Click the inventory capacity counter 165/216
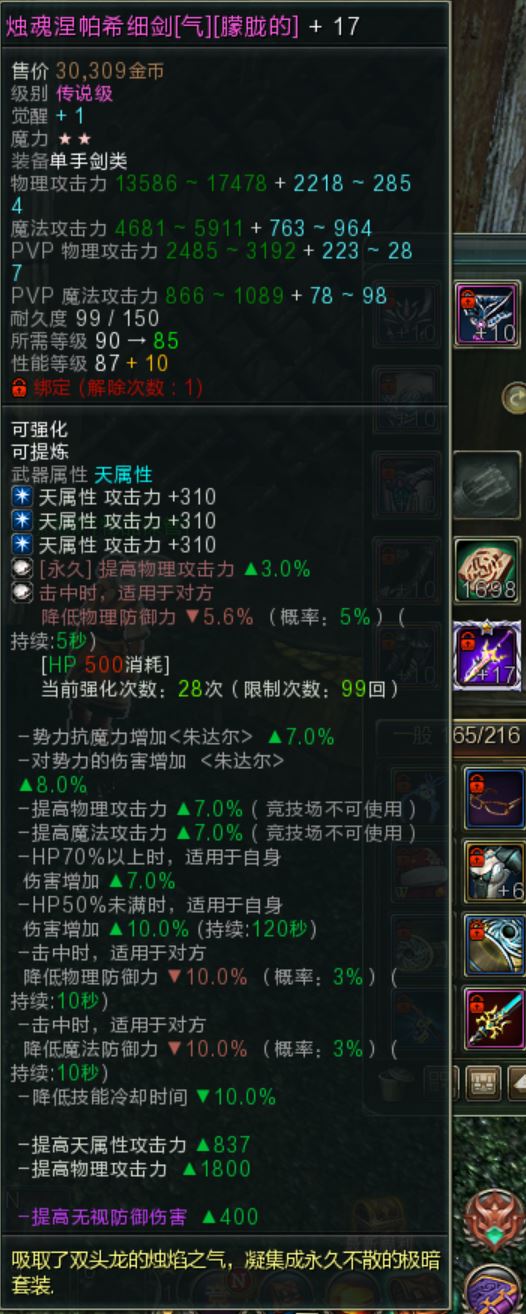The image size is (526, 1314). pyautogui.click(x=486, y=736)
